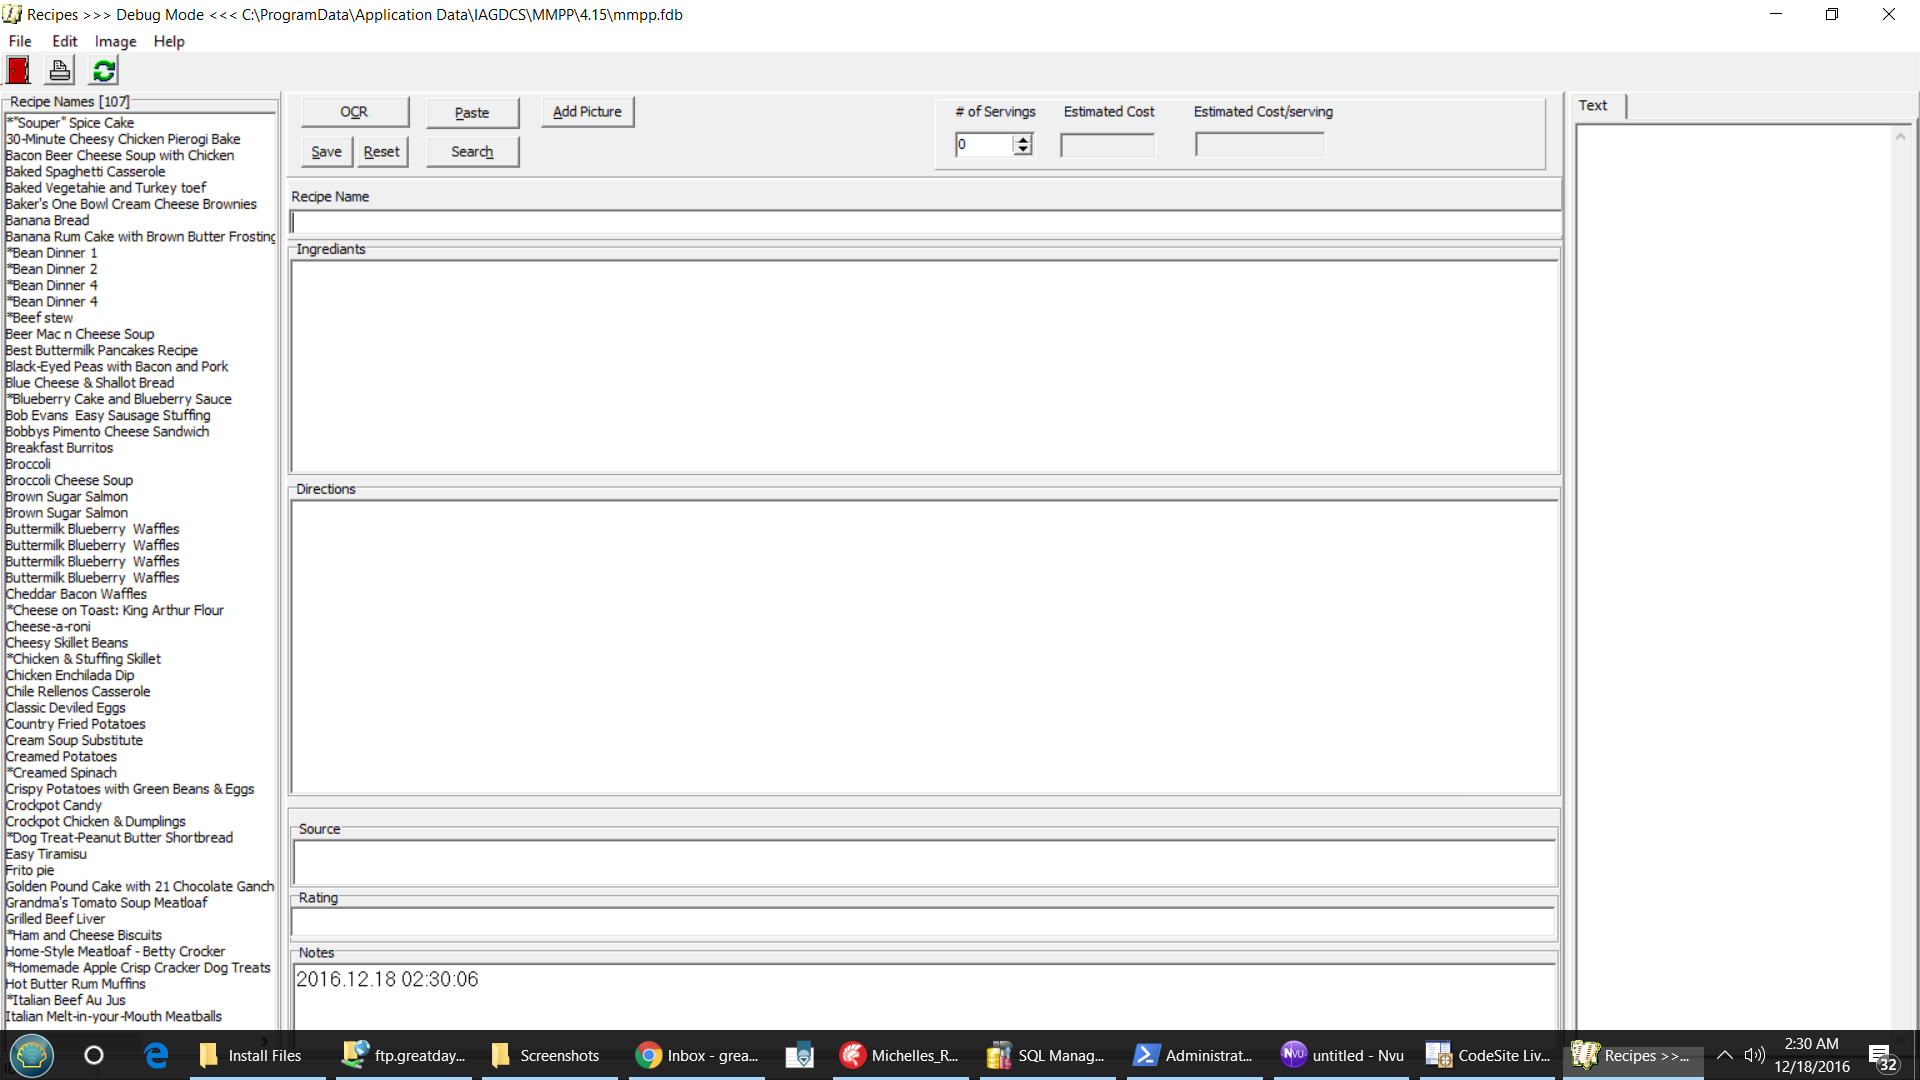This screenshot has height=1080, width=1920.
Task: Click the Add Picture button
Action: click(x=587, y=112)
